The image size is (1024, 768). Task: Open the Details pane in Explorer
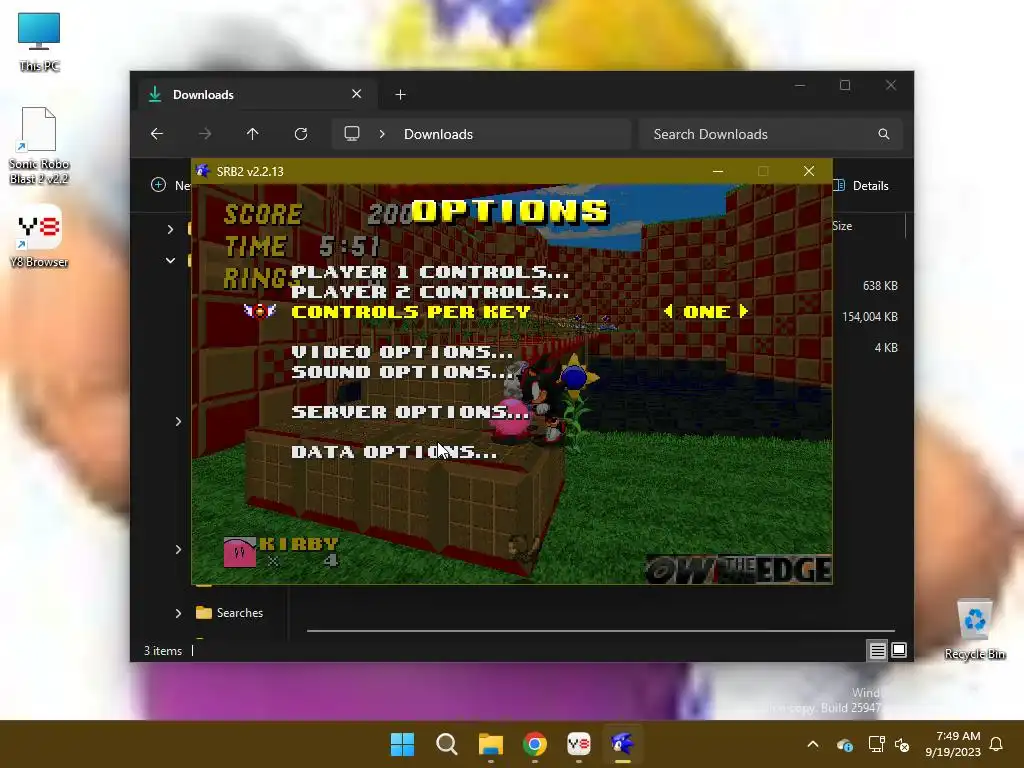(862, 185)
